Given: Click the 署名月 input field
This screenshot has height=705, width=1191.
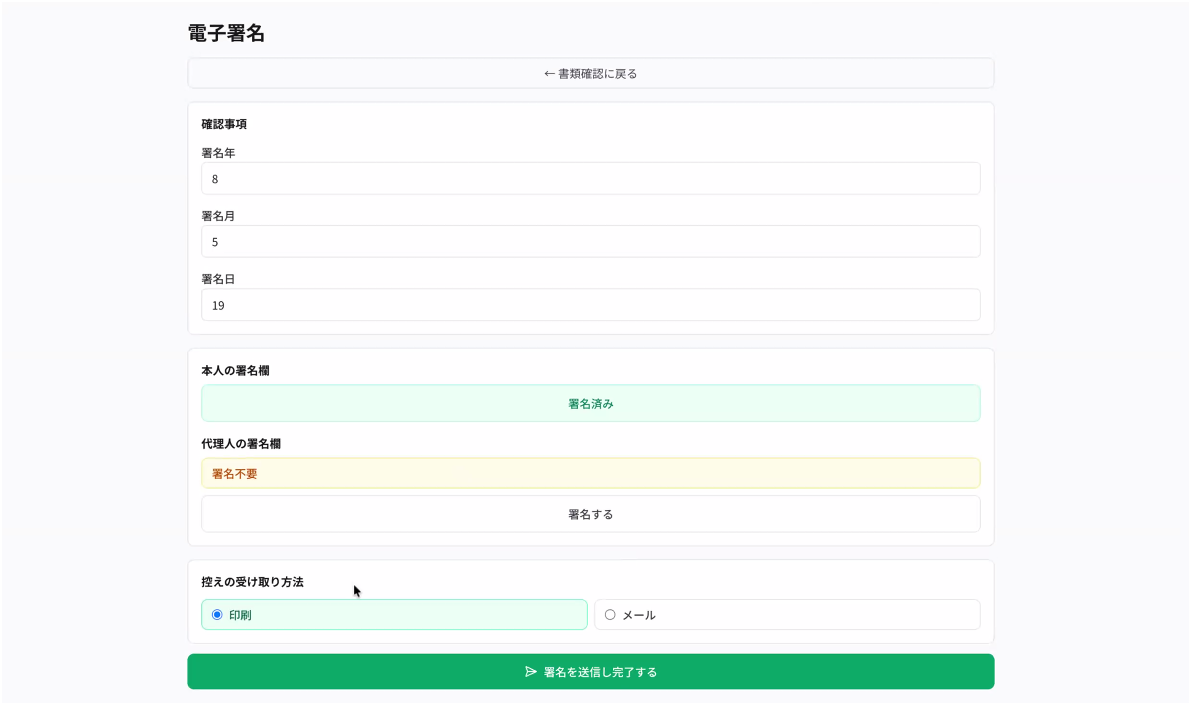Looking at the screenshot, I should point(590,242).
